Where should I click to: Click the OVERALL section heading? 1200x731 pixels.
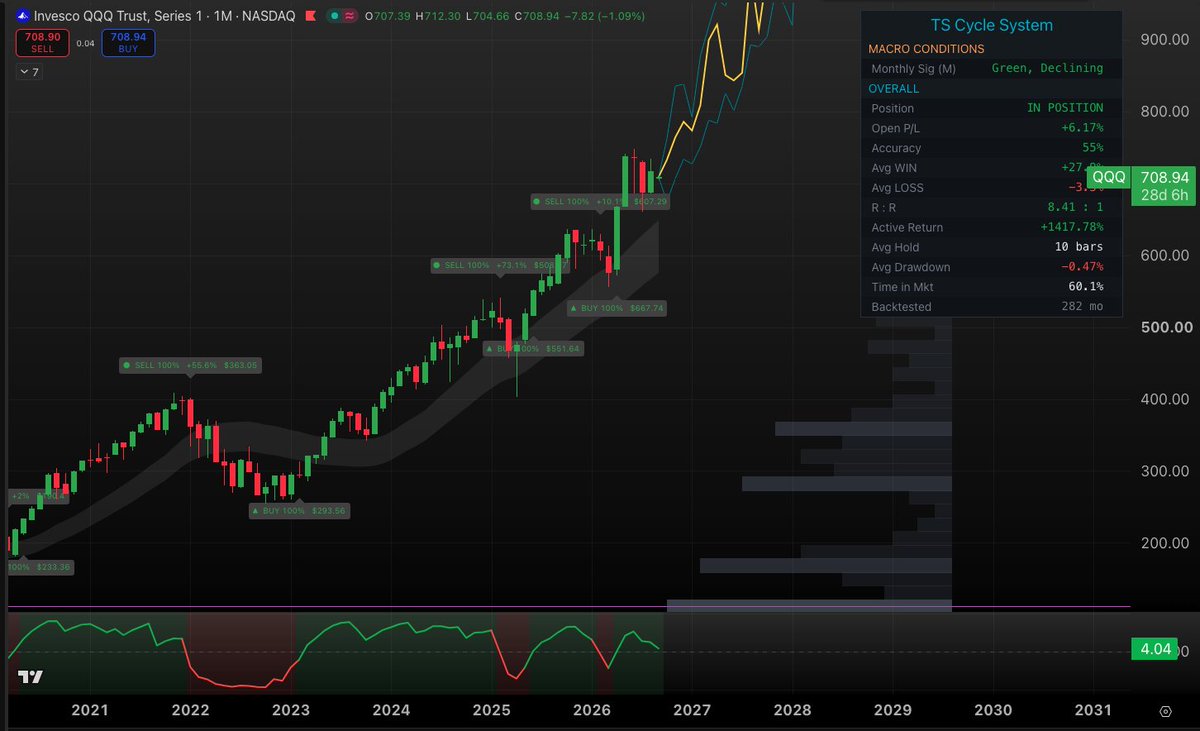point(893,88)
